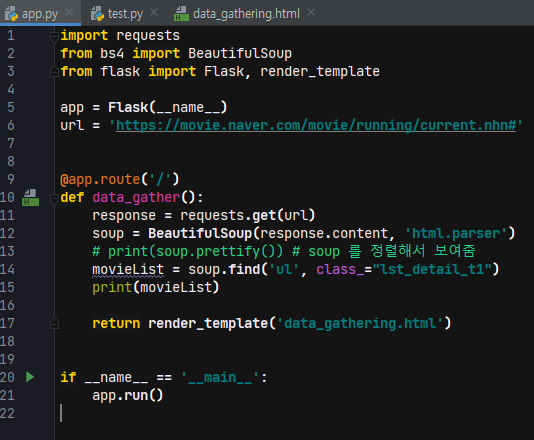
Task: Click 'html.parser' string on line 12
Action: pyautogui.click(x=456, y=233)
